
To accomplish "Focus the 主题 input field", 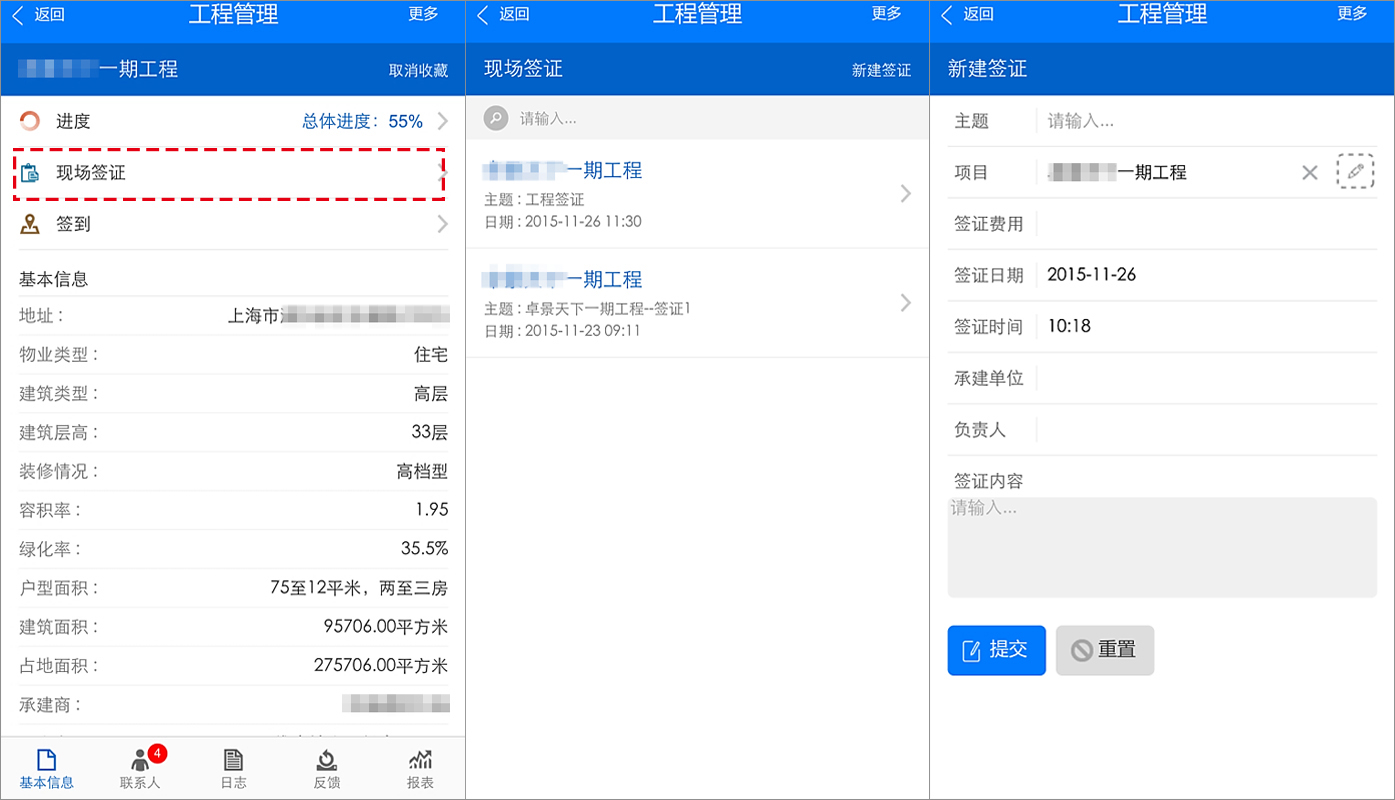I will coord(1207,121).
